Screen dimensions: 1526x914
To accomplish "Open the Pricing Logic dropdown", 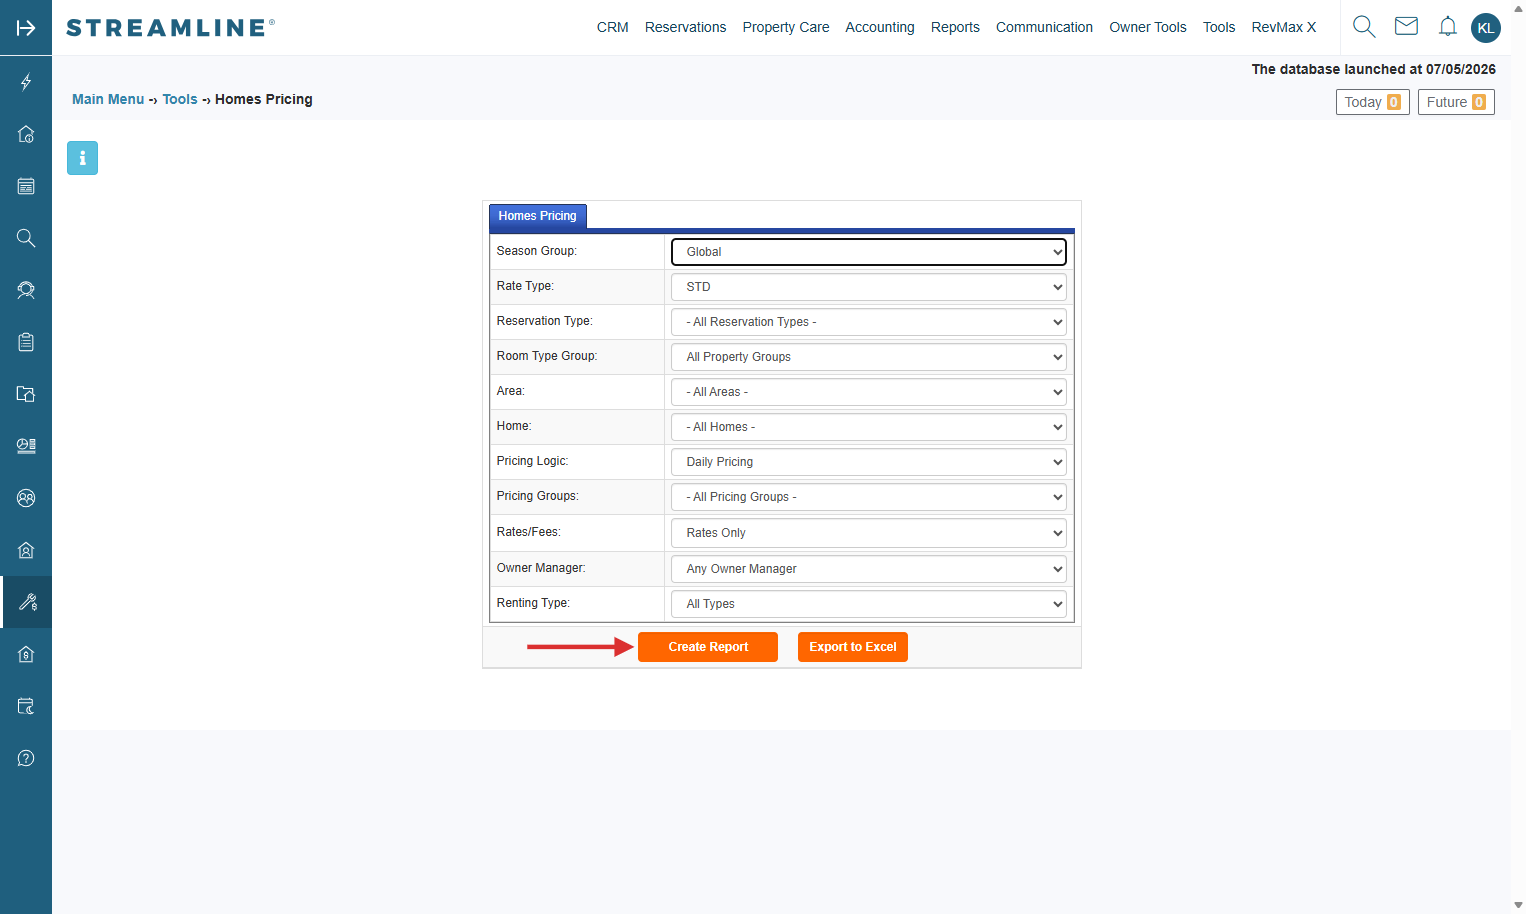I will pos(869,462).
